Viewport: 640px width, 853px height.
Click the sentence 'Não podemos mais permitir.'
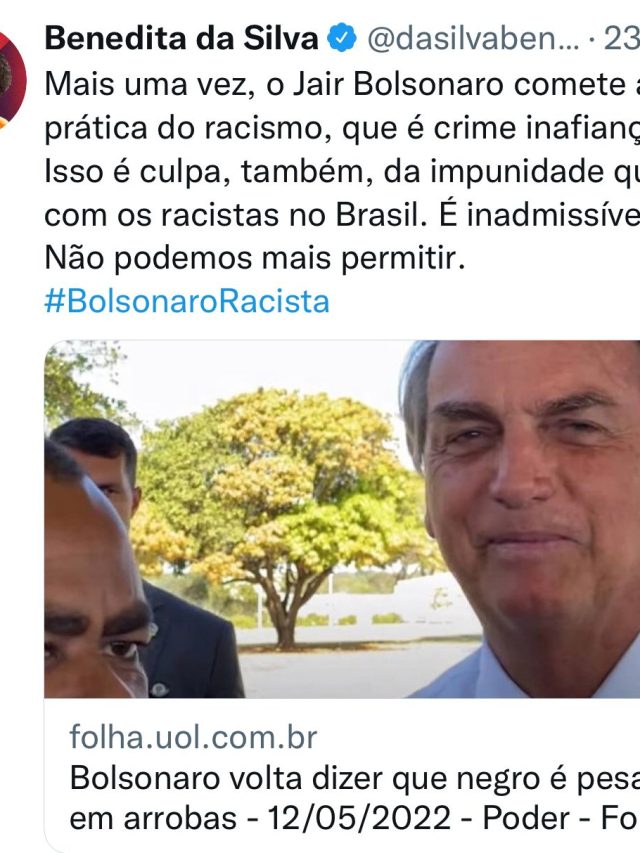[x=255, y=258]
